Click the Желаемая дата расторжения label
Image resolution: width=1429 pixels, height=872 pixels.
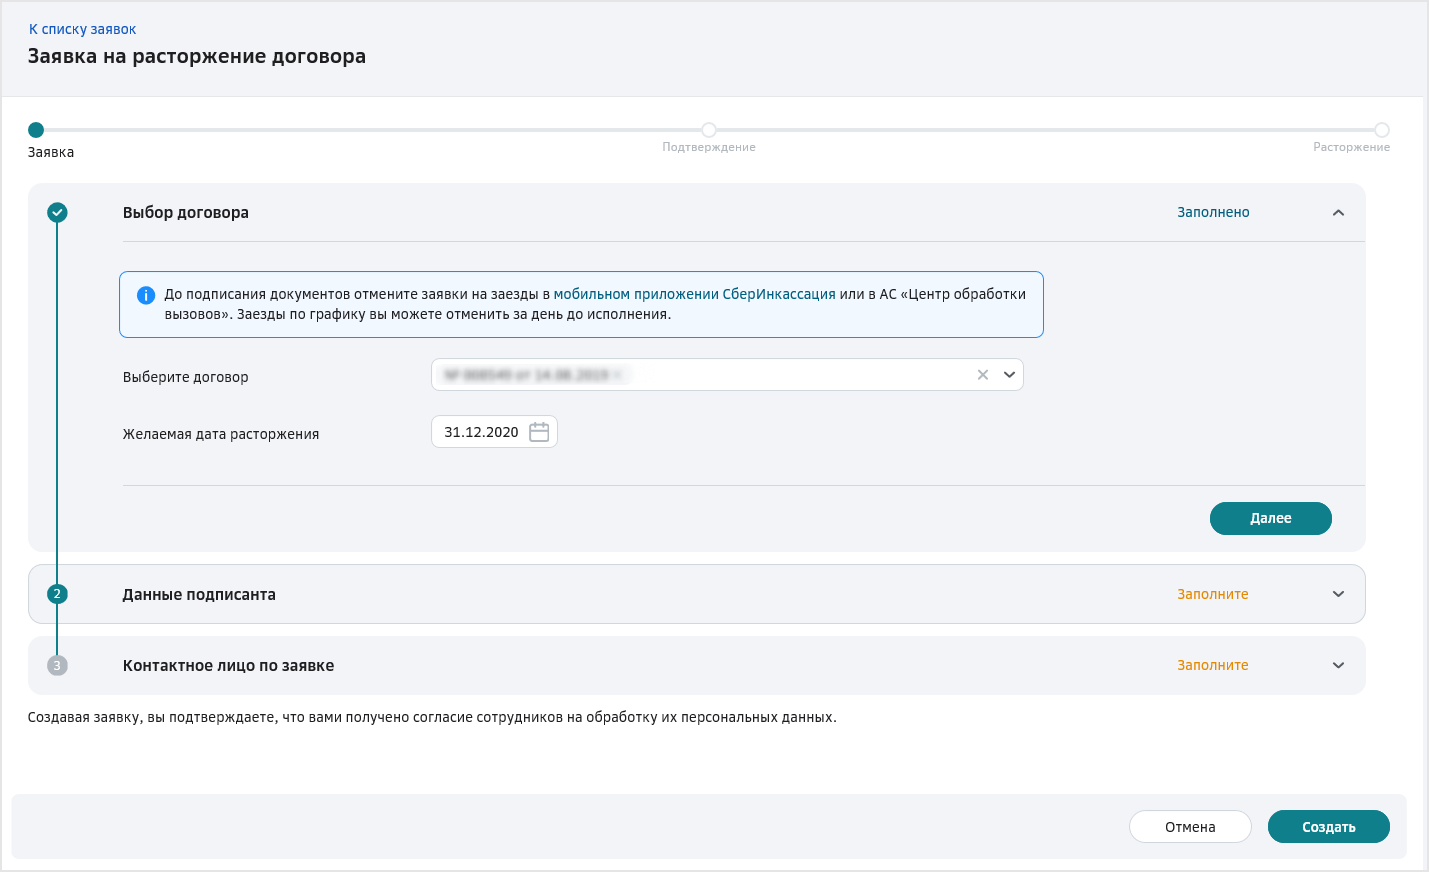pyautogui.click(x=221, y=434)
